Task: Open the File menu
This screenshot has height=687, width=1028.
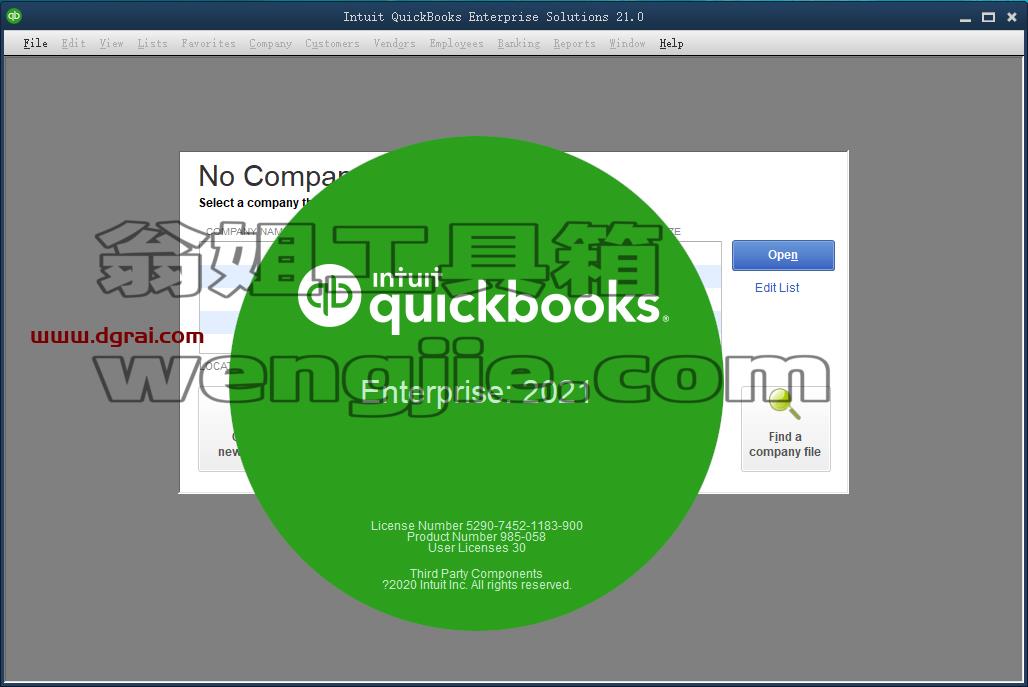Action: pyautogui.click(x=35, y=43)
